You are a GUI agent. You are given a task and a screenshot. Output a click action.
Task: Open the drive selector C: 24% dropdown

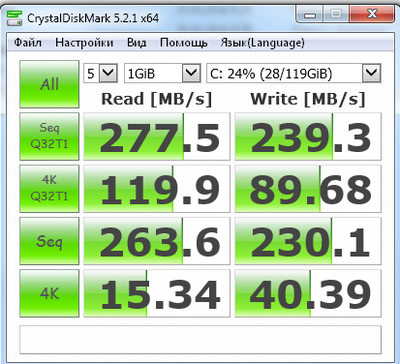pos(294,73)
